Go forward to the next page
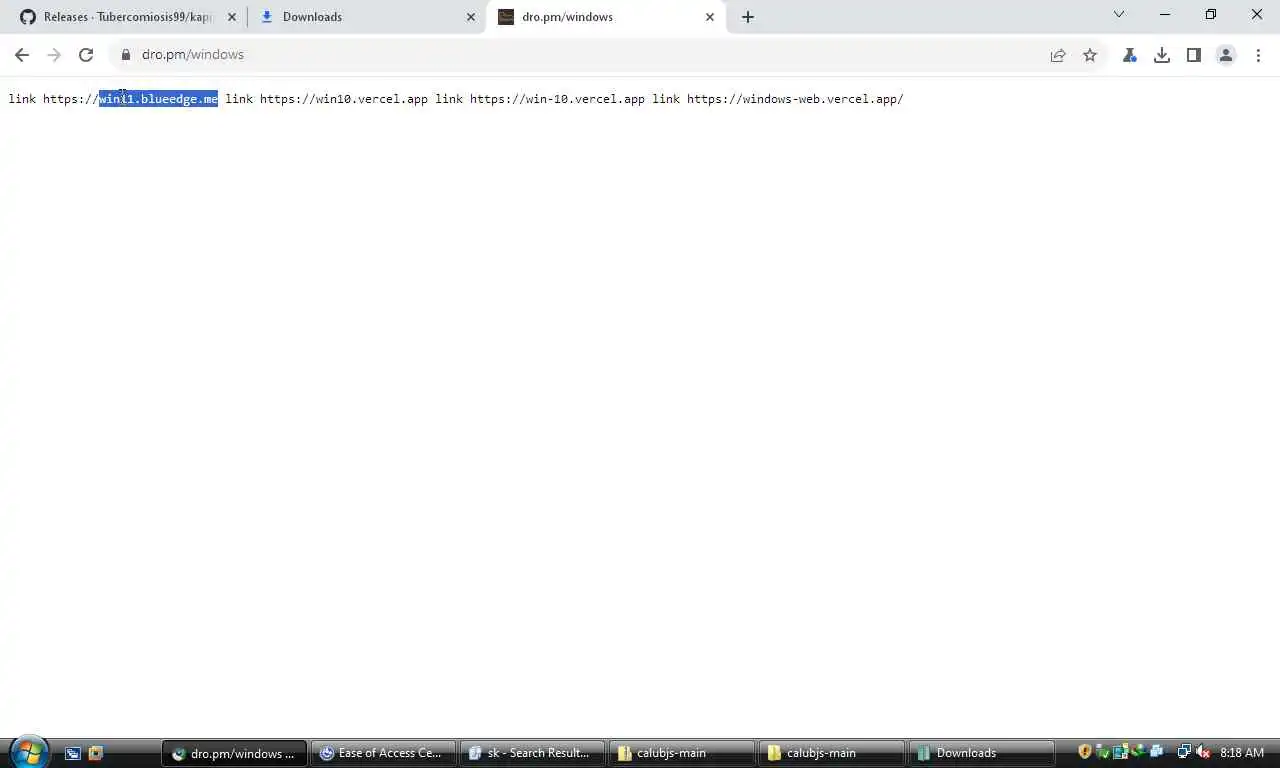The image size is (1280, 768). pos(54,55)
